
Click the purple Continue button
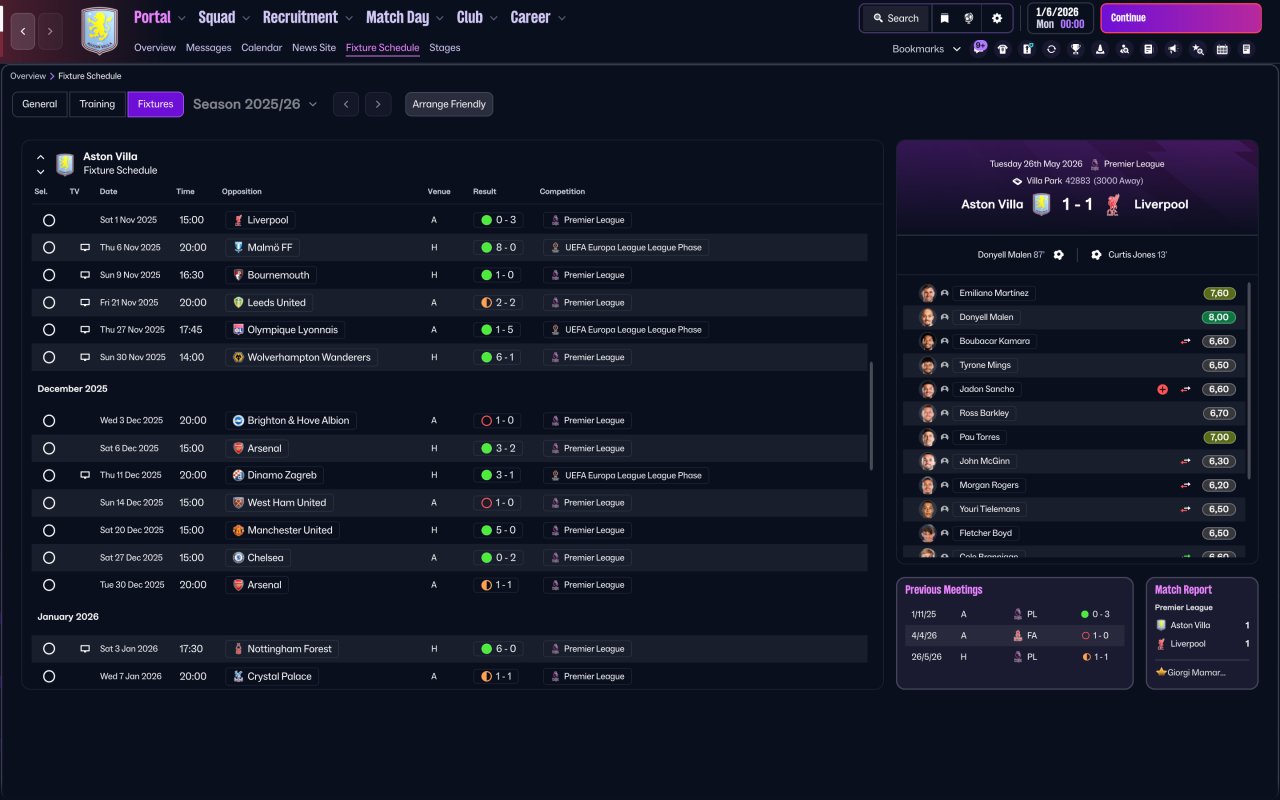pyautogui.click(x=1181, y=18)
